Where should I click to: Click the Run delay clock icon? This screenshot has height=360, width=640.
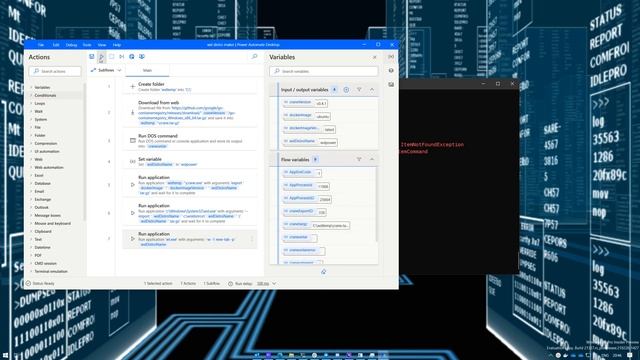(231, 283)
